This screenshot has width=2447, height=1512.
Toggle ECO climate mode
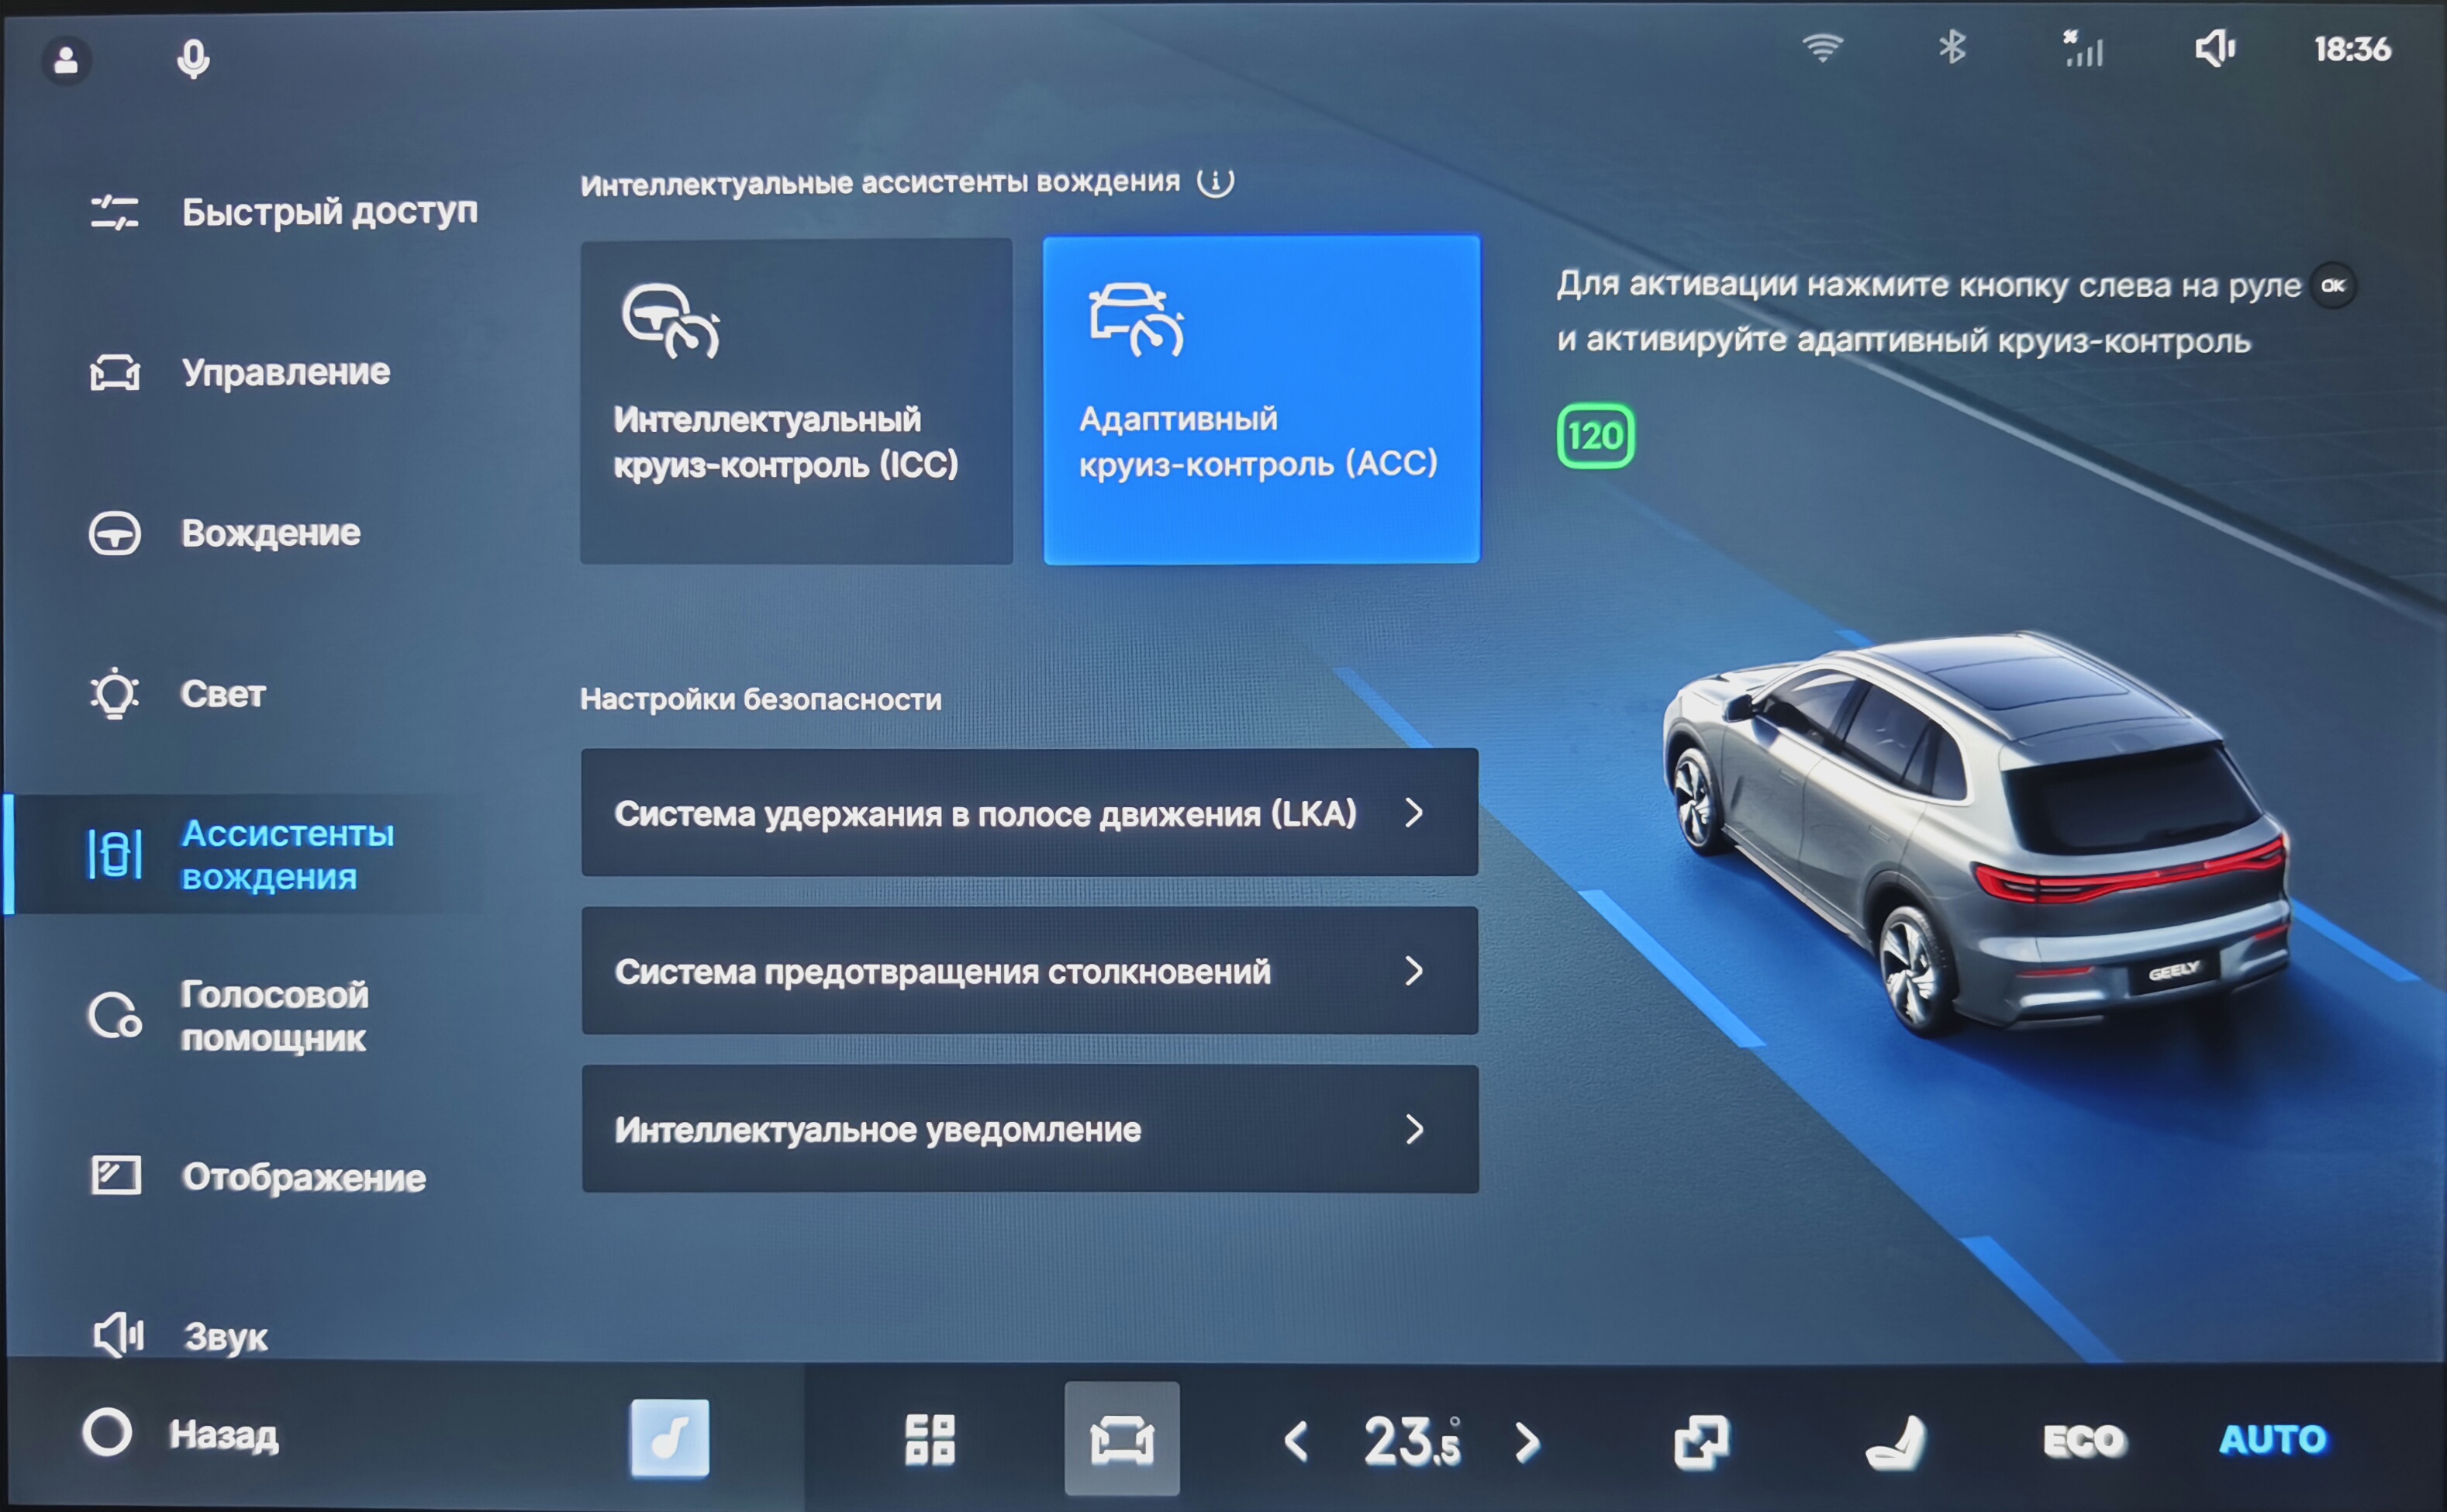click(2084, 1441)
